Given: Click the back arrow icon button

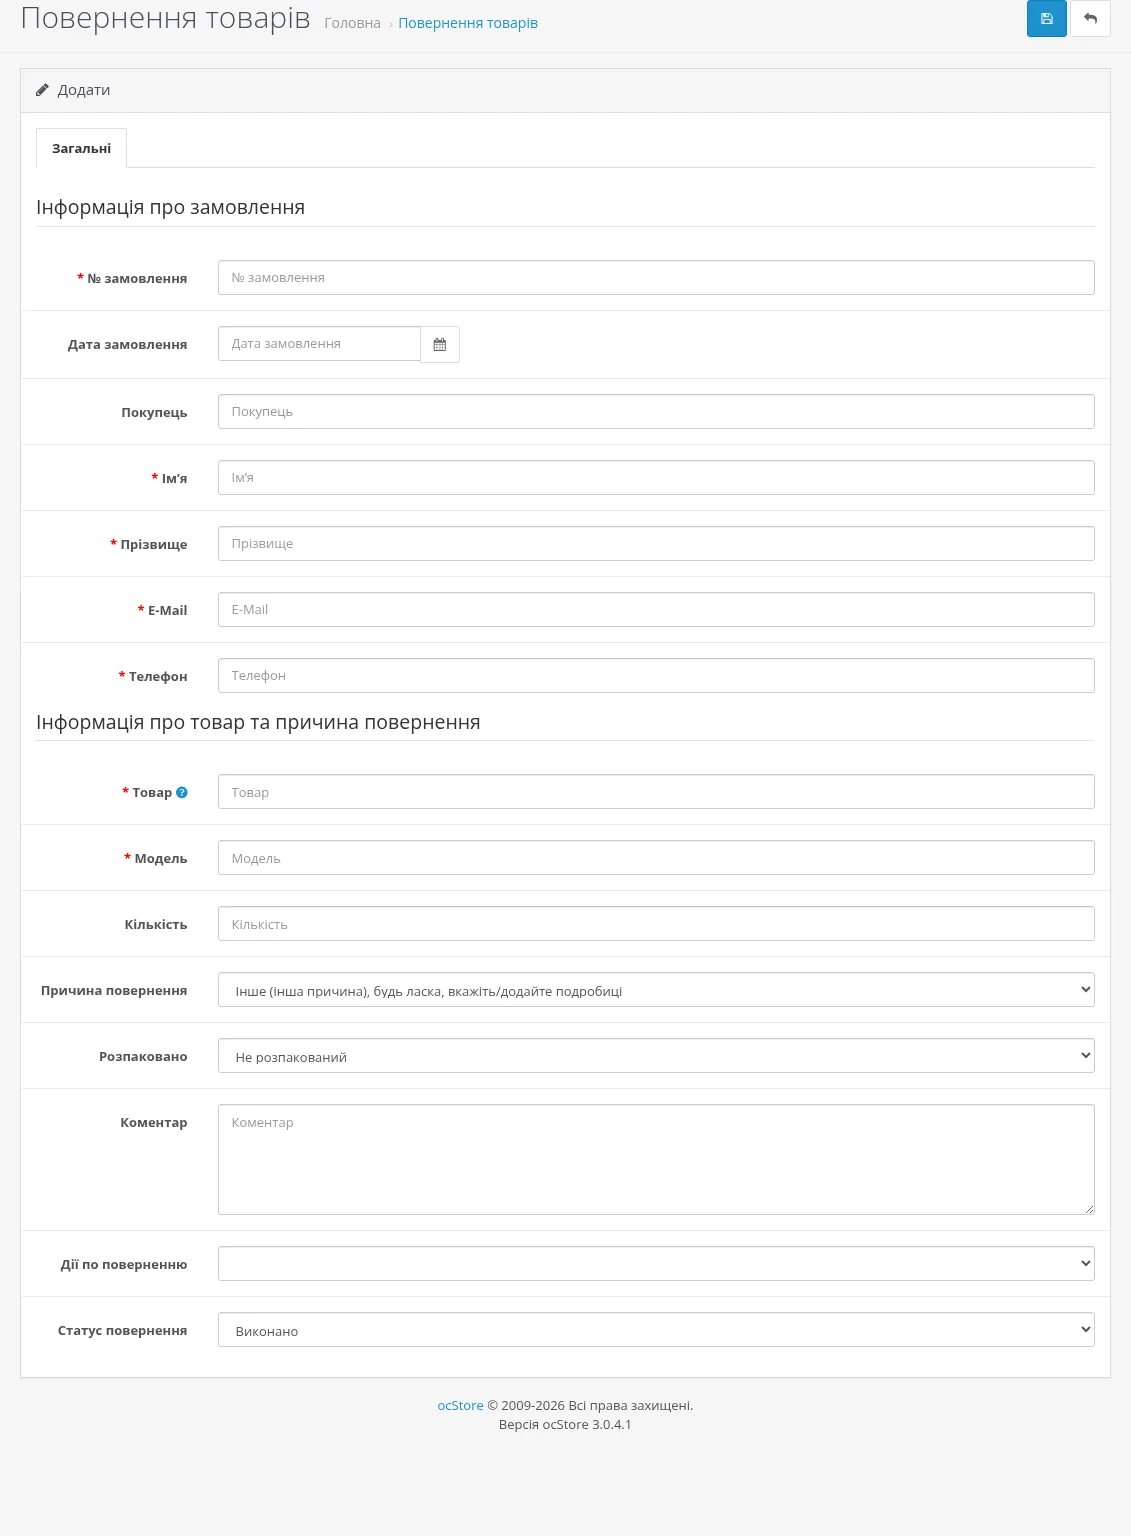Looking at the screenshot, I should pyautogui.click(x=1090, y=19).
